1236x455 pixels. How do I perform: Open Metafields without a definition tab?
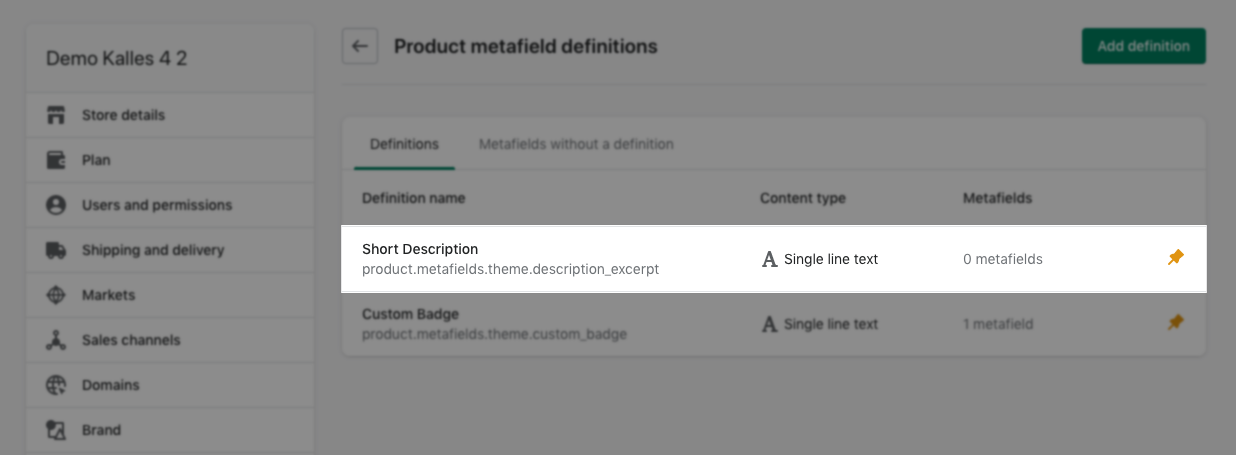[x=576, y=144]
